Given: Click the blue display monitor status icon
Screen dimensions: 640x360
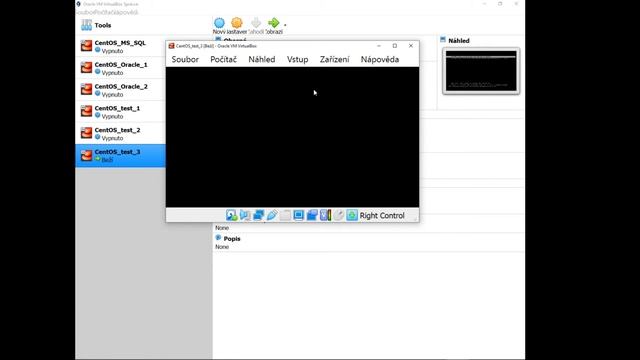Looking at the screenshot, I should coord(298,215).
